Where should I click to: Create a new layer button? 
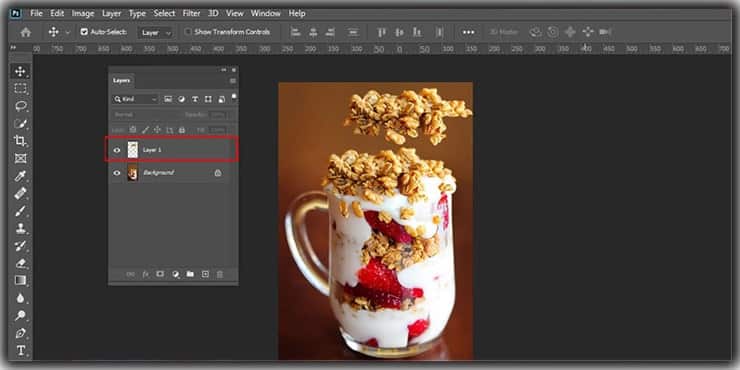click(x=205, y=274)
